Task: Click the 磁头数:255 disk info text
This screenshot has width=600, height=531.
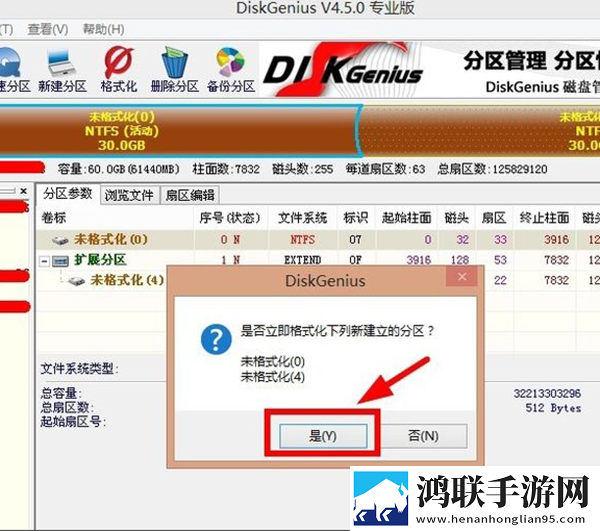Action: [303, 169]
